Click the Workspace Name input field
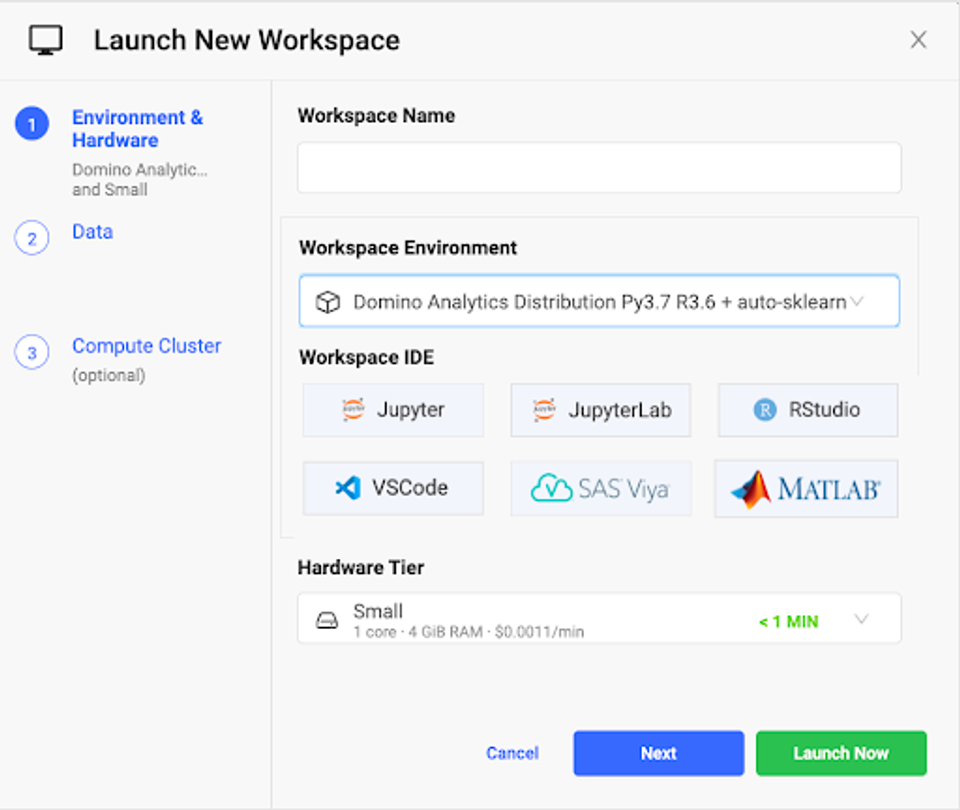The image size is (960, 810). tap(599, 168)
